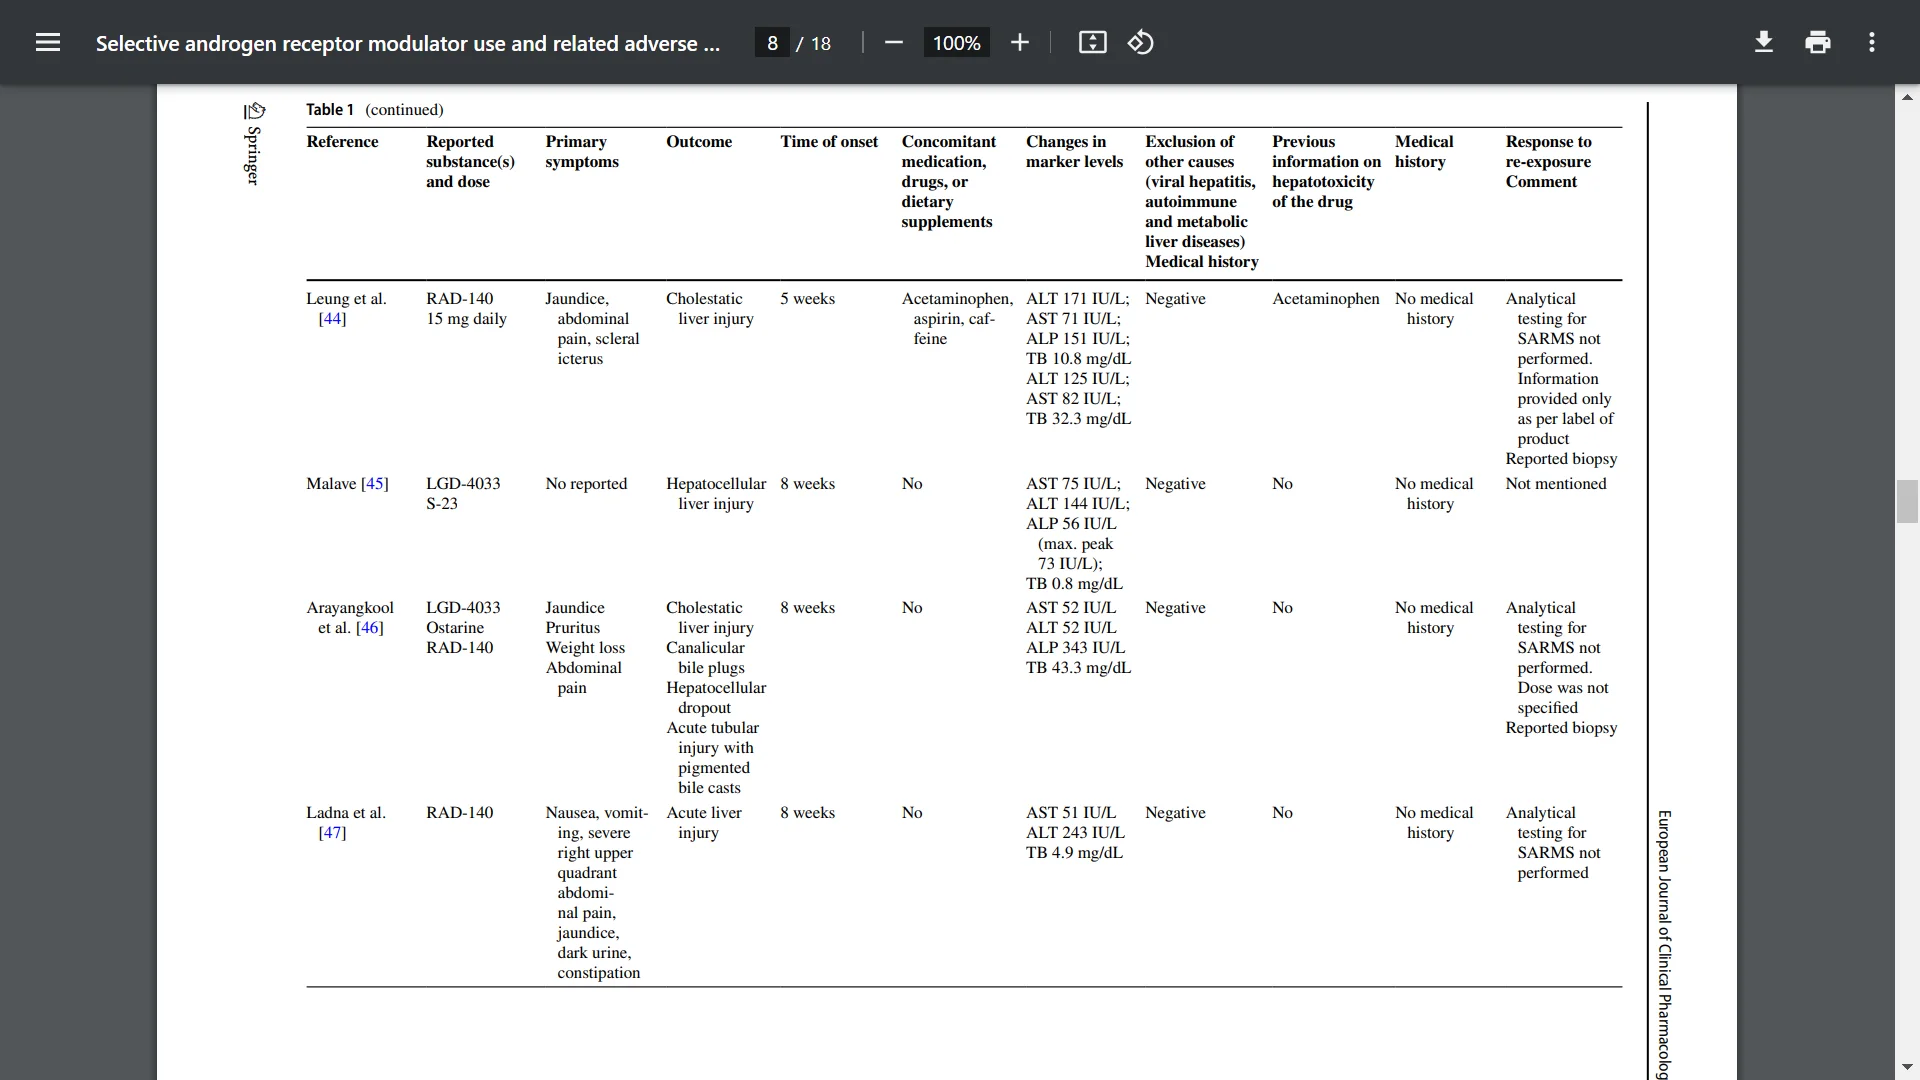Rotate the document counterclockwise

(1141, 43)
